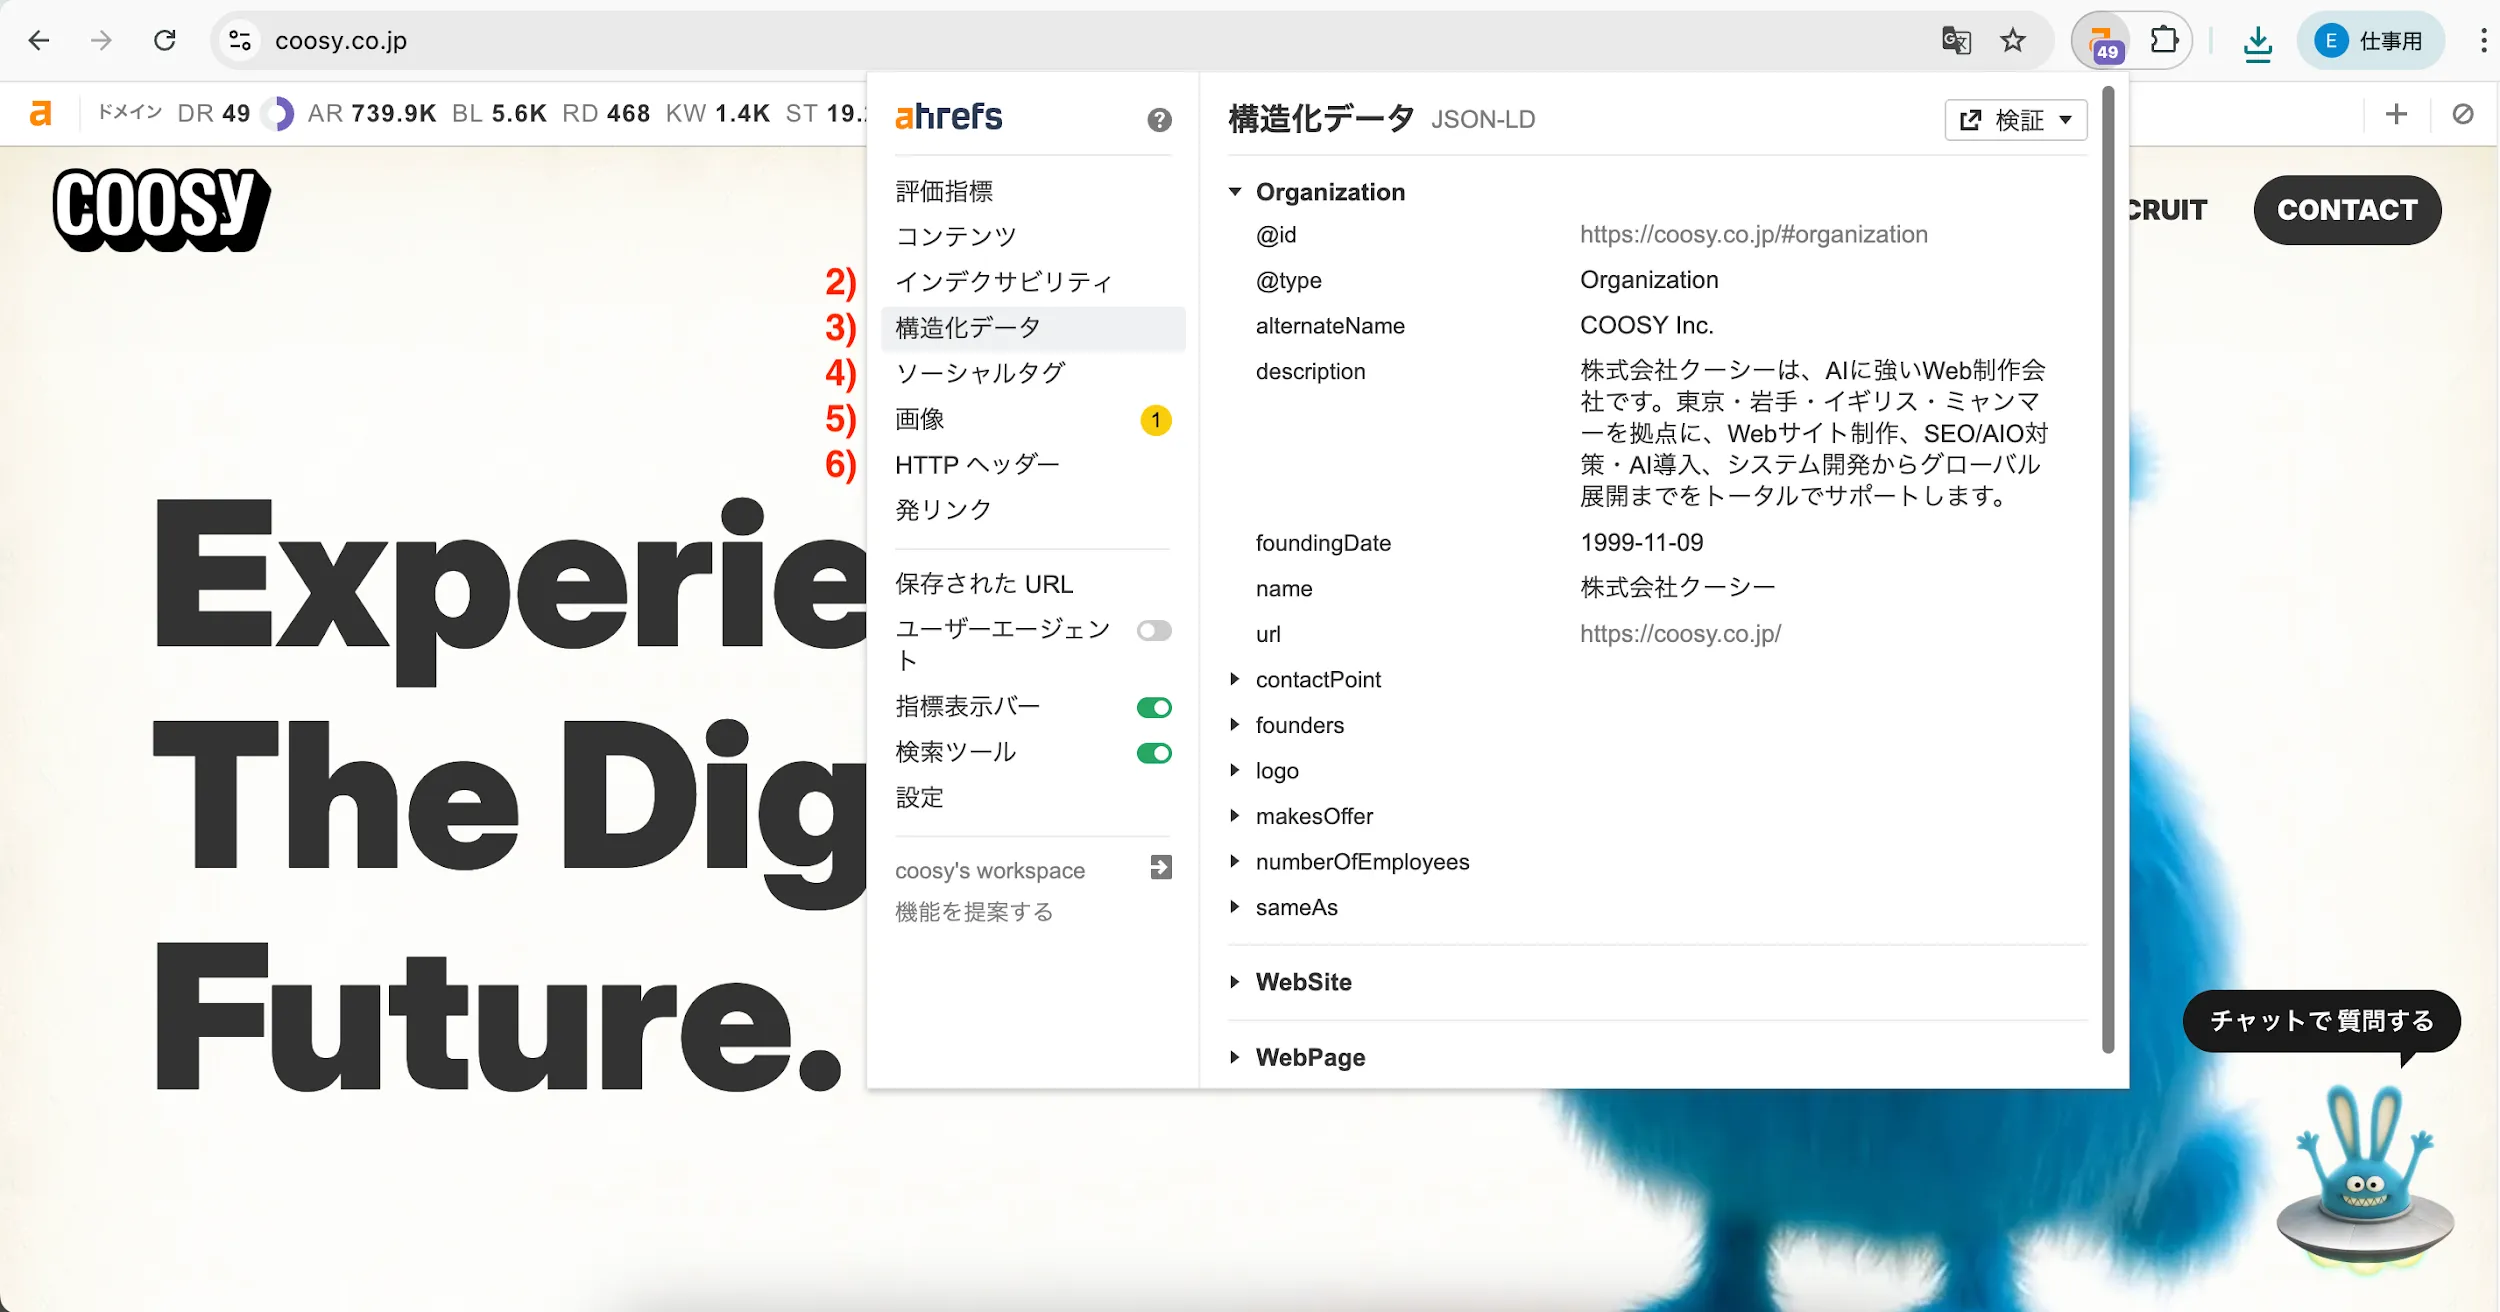Turn off the 指標表示バー toggle
Image resolution: width=2500 pixels, height=1312 pixels.
[1154, 708]
